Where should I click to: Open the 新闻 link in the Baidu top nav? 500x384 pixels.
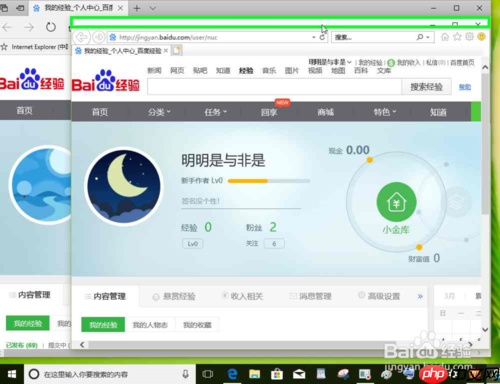tap(154, 71)
